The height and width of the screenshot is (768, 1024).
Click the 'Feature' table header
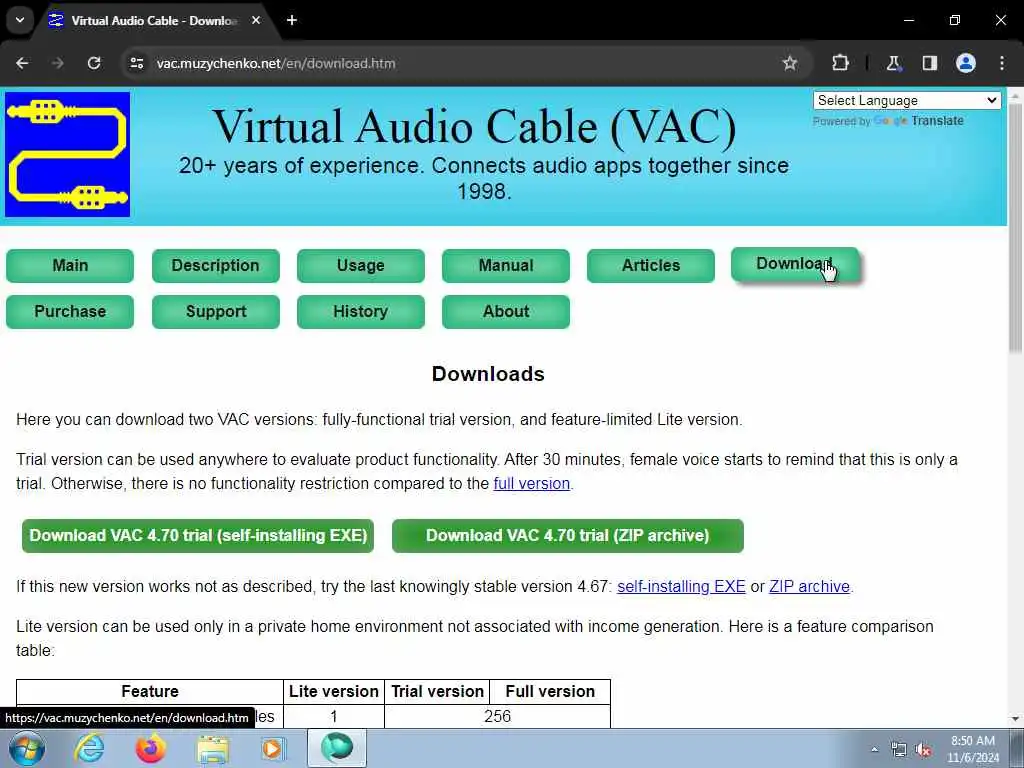pos(150,692)
